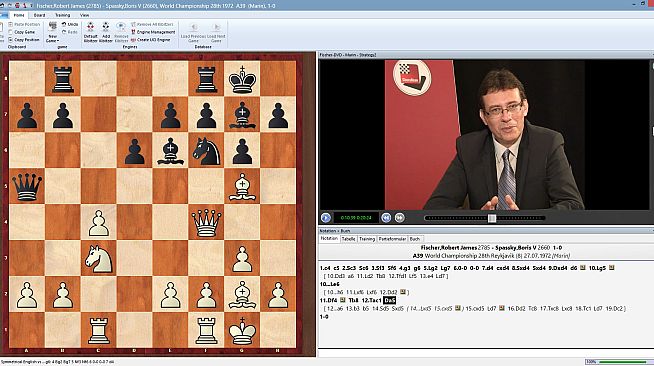
Task: Click the white knight on c3
Action: tap(98, 258)
